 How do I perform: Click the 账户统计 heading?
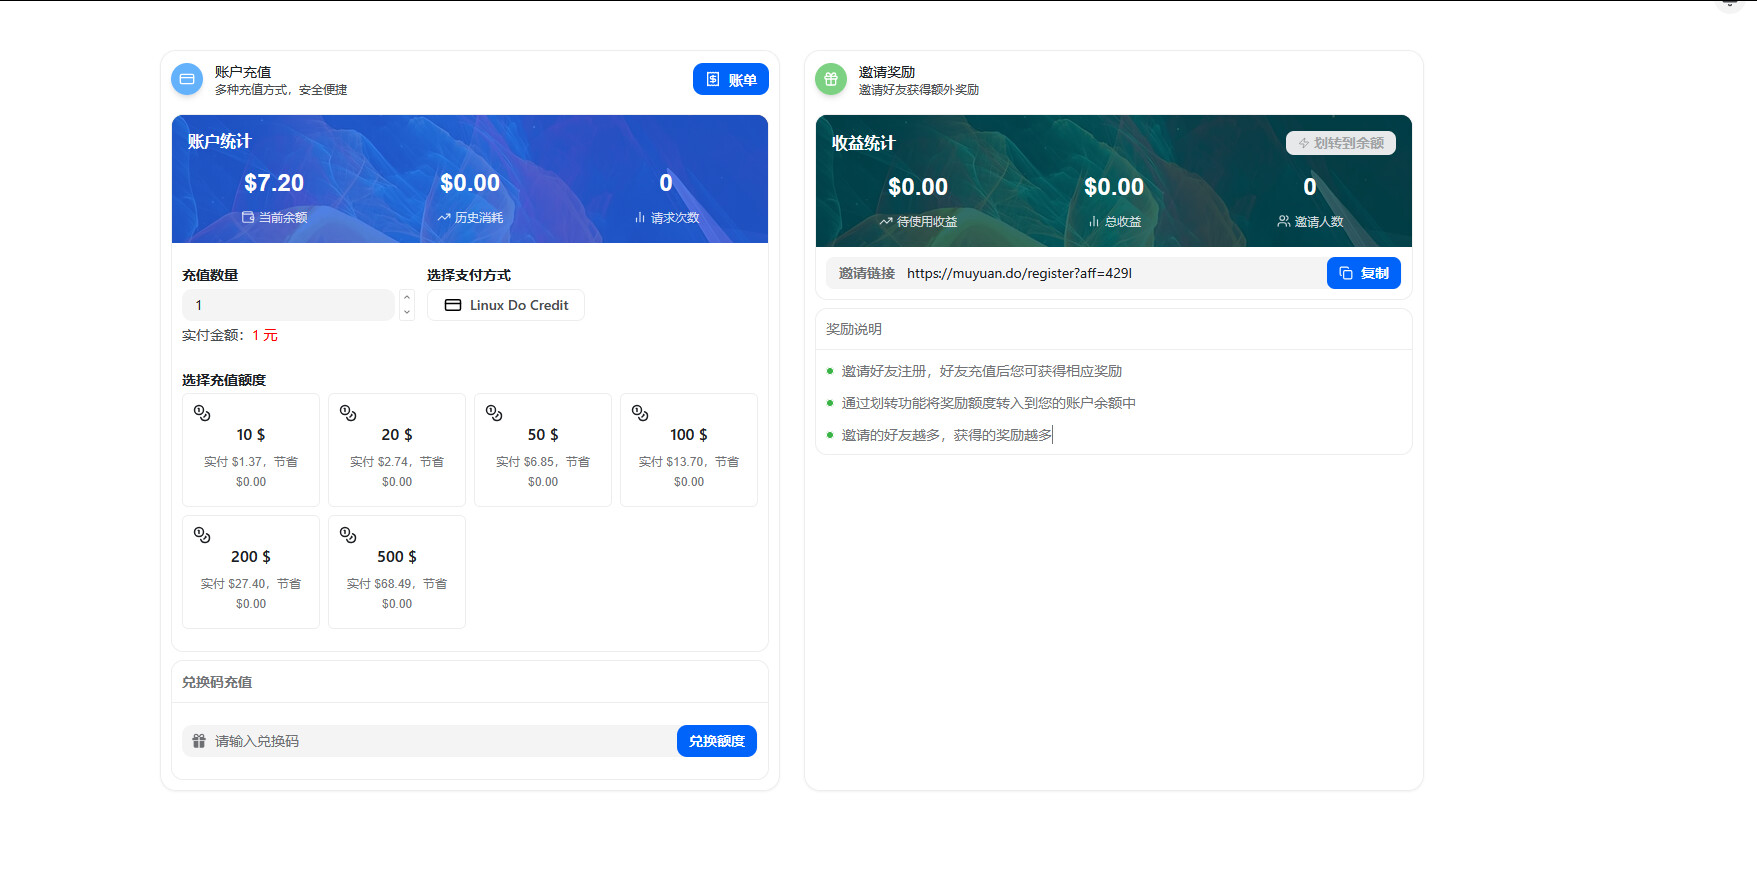[219, 141]
